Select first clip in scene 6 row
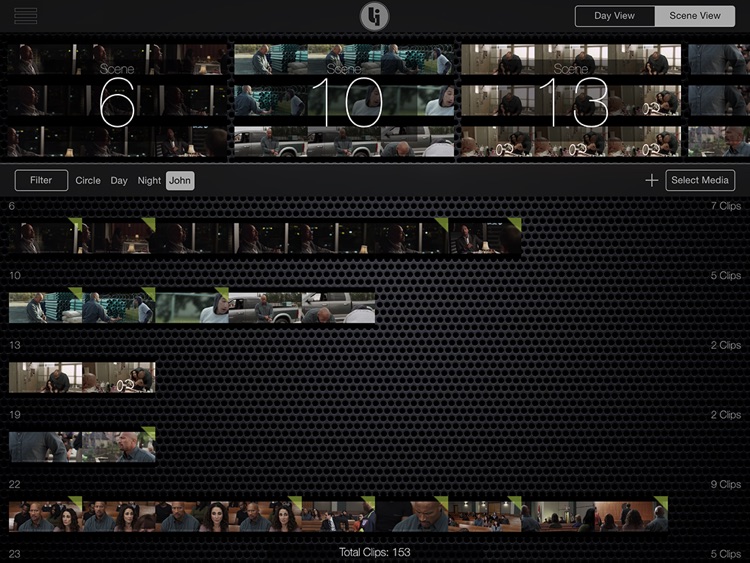 click(45, 238)
